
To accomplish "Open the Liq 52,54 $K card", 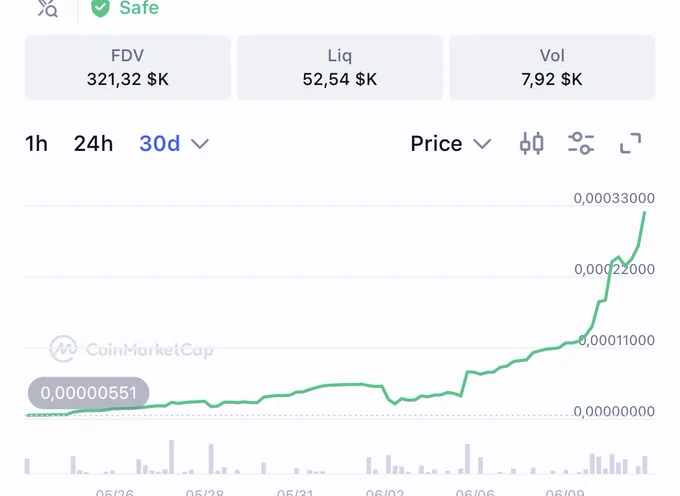I will 340,67.
